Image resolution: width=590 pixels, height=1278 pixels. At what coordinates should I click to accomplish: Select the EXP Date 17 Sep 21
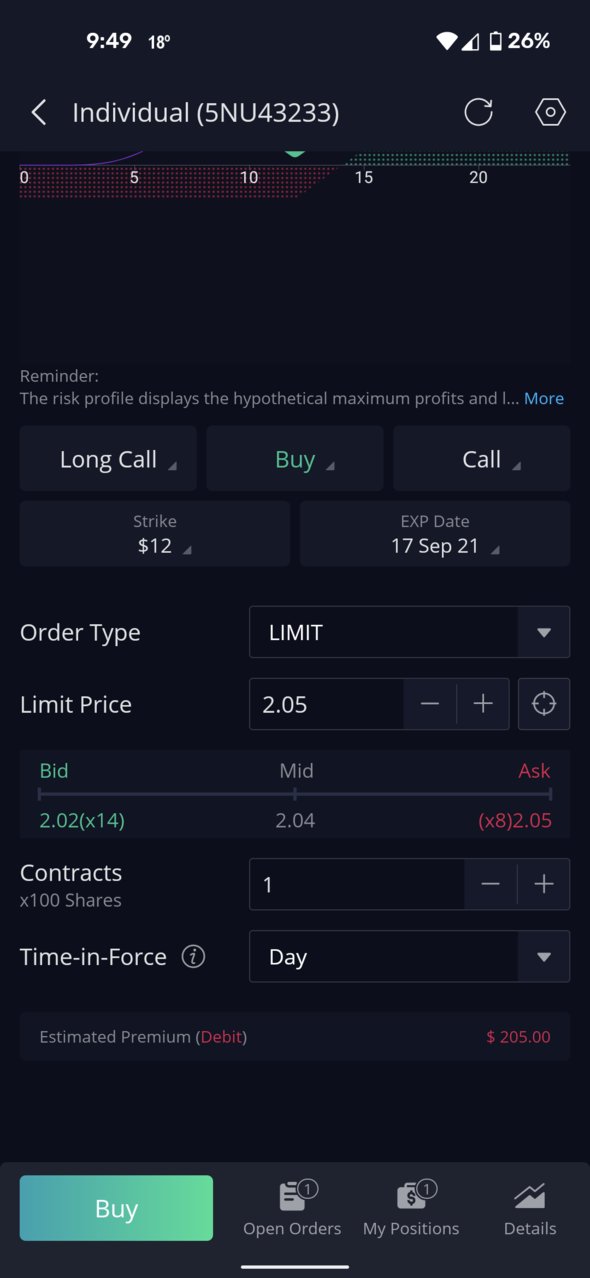click(435, 534)
